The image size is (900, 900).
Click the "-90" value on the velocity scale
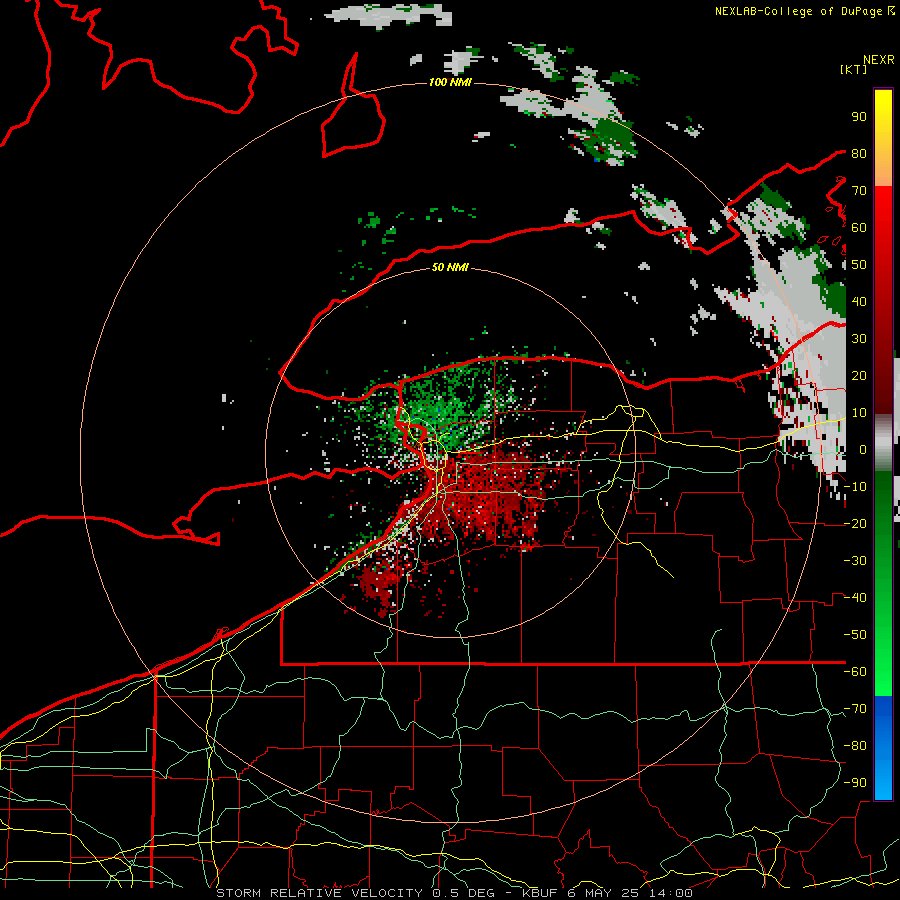855,783
